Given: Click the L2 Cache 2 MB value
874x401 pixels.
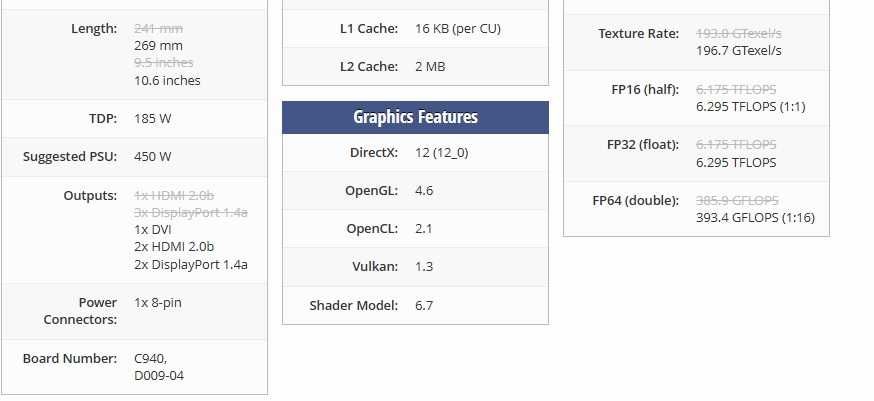Looking at the screenshot, I should [430, 67].
